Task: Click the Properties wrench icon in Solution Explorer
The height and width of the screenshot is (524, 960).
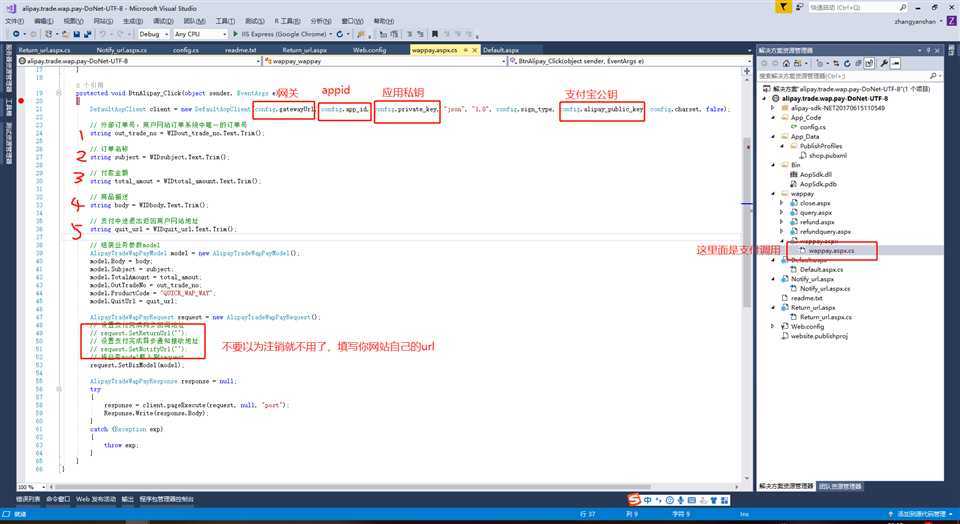Action: click(883, 64)
